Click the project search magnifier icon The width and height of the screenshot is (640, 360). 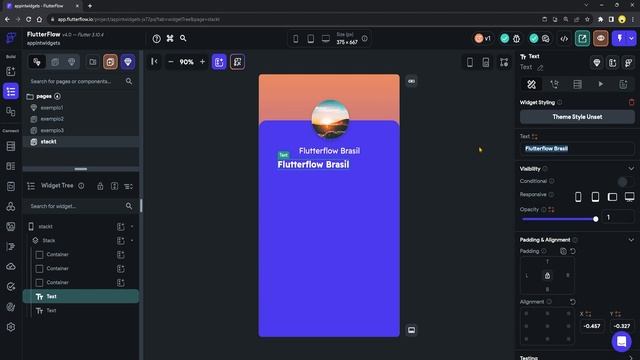(x=183, y=38)
